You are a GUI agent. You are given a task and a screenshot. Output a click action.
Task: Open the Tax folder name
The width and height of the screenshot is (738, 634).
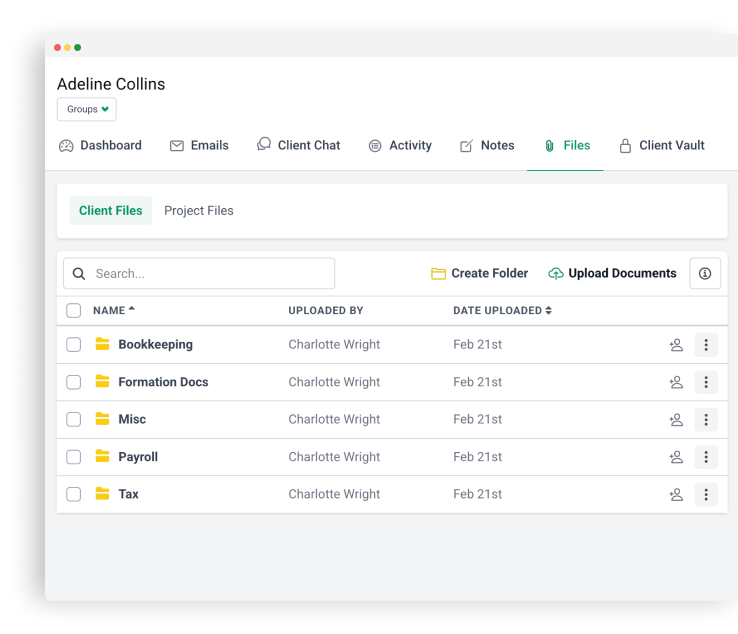(128, 494)
